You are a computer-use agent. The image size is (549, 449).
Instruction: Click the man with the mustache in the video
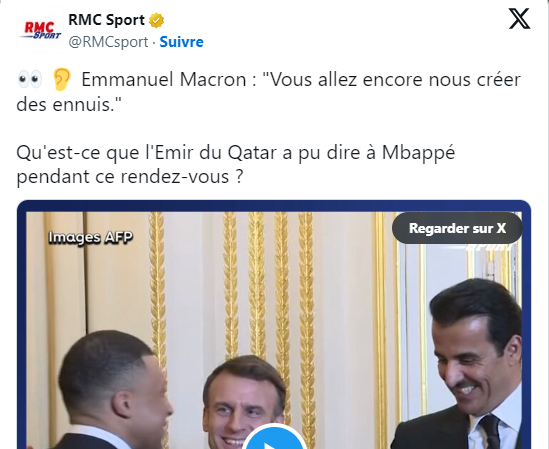(x=469, y=364)
